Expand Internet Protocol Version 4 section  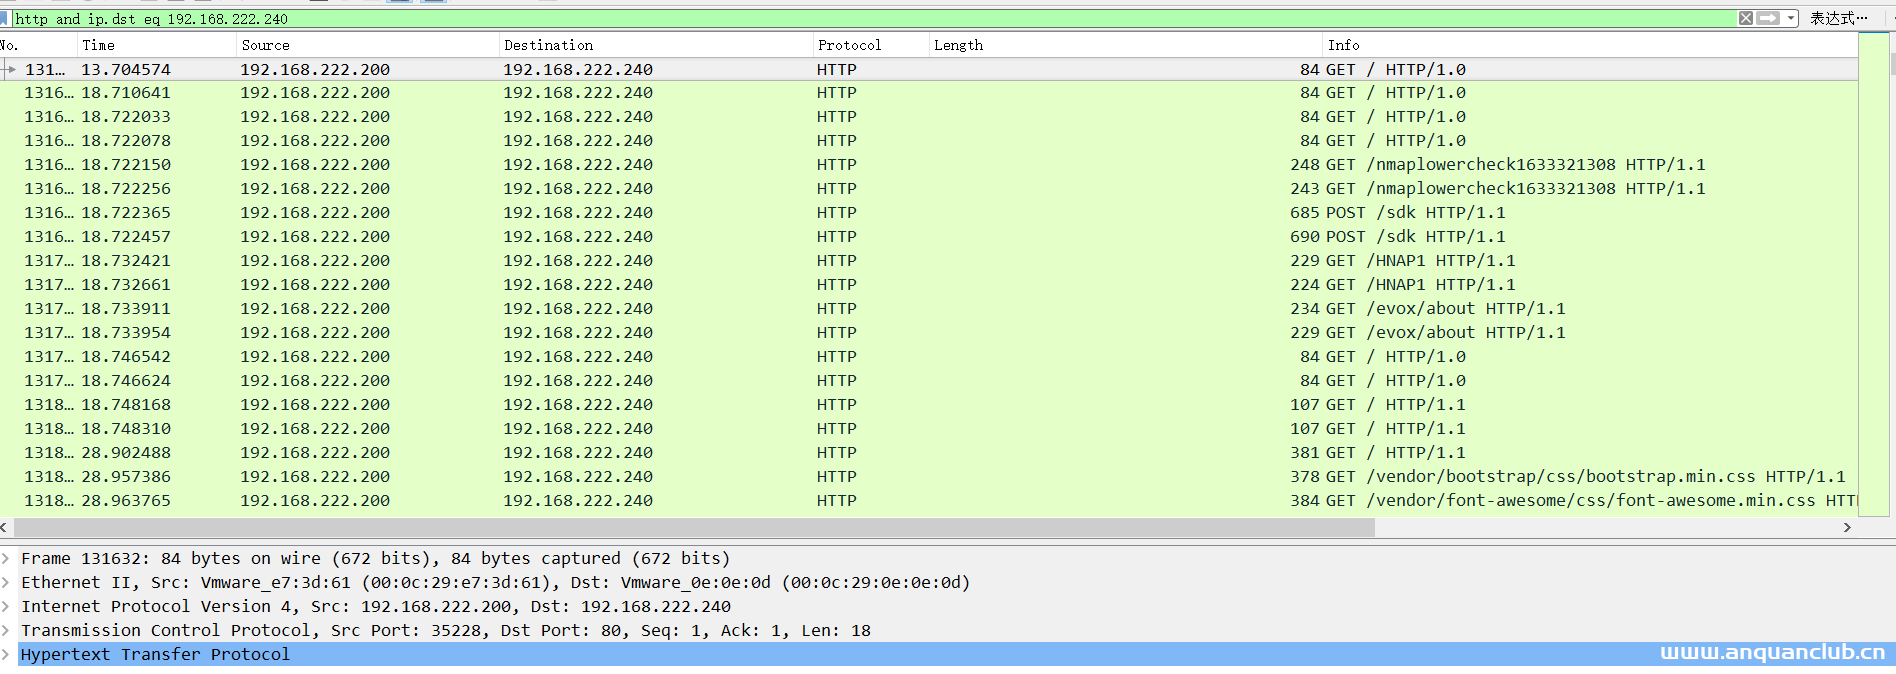pos(6,606)
